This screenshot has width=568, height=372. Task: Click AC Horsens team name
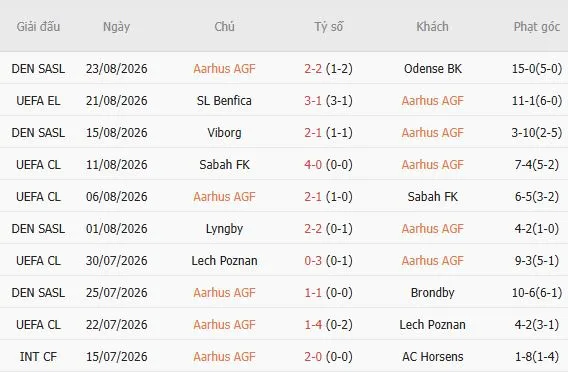point(433,357)
